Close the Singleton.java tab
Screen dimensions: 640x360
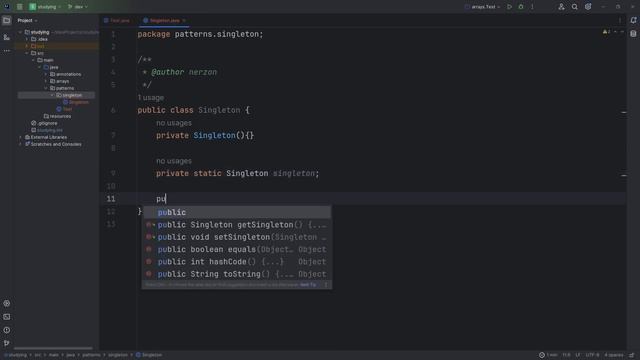click(184, 20)
